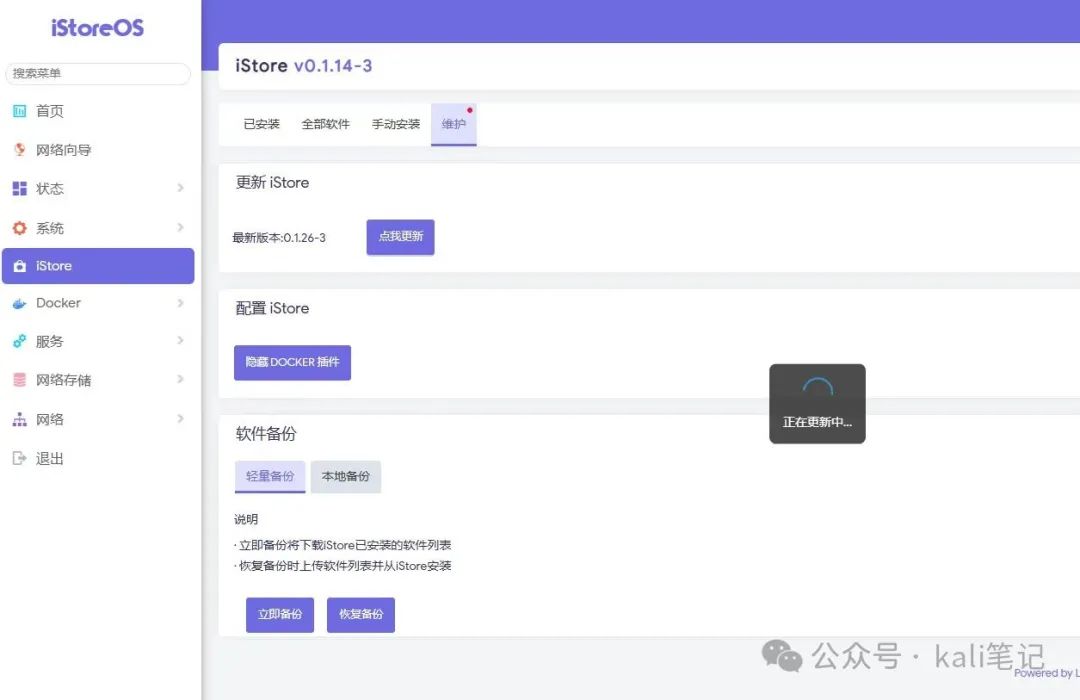
Task: Switch to the 手动安装 tab
Action: click(x=395, y=124)
